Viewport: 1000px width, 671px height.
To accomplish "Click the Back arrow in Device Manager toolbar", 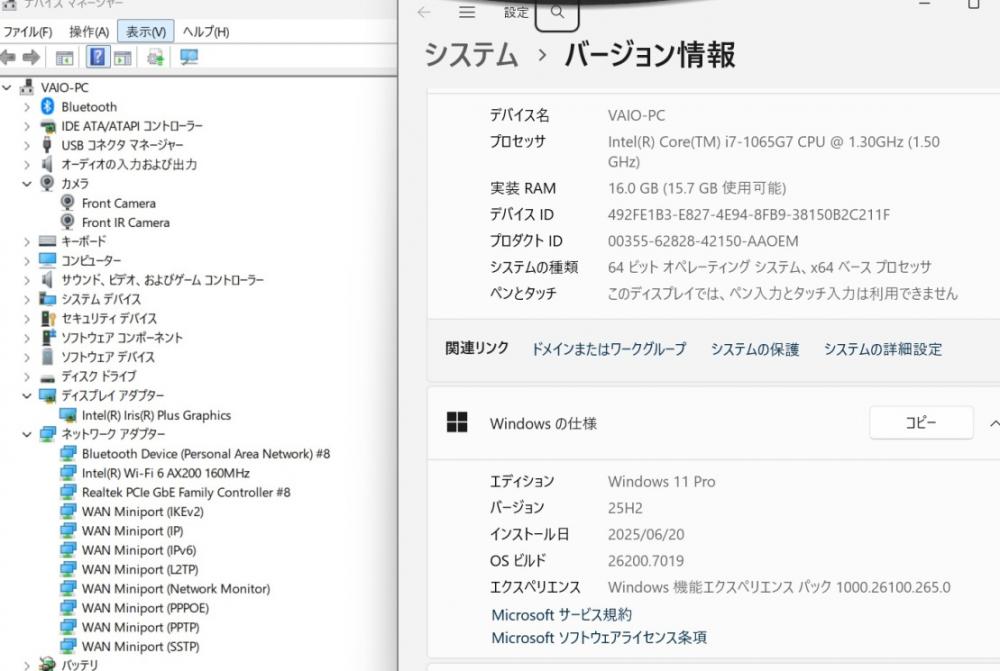I will coord(8,57).
